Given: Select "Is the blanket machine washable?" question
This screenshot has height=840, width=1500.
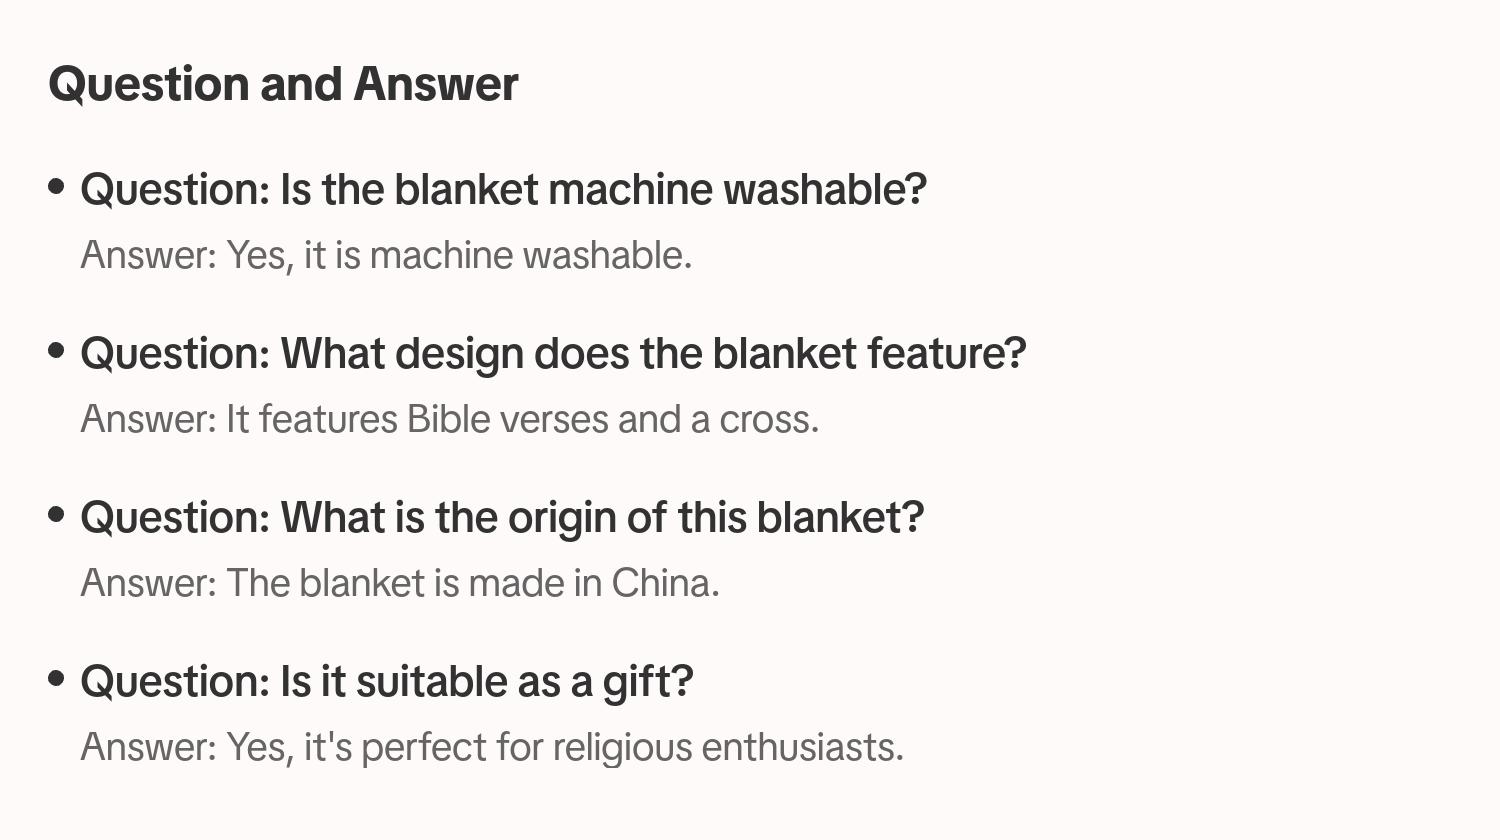Looking at the screenshot, I should click(503, 190).
